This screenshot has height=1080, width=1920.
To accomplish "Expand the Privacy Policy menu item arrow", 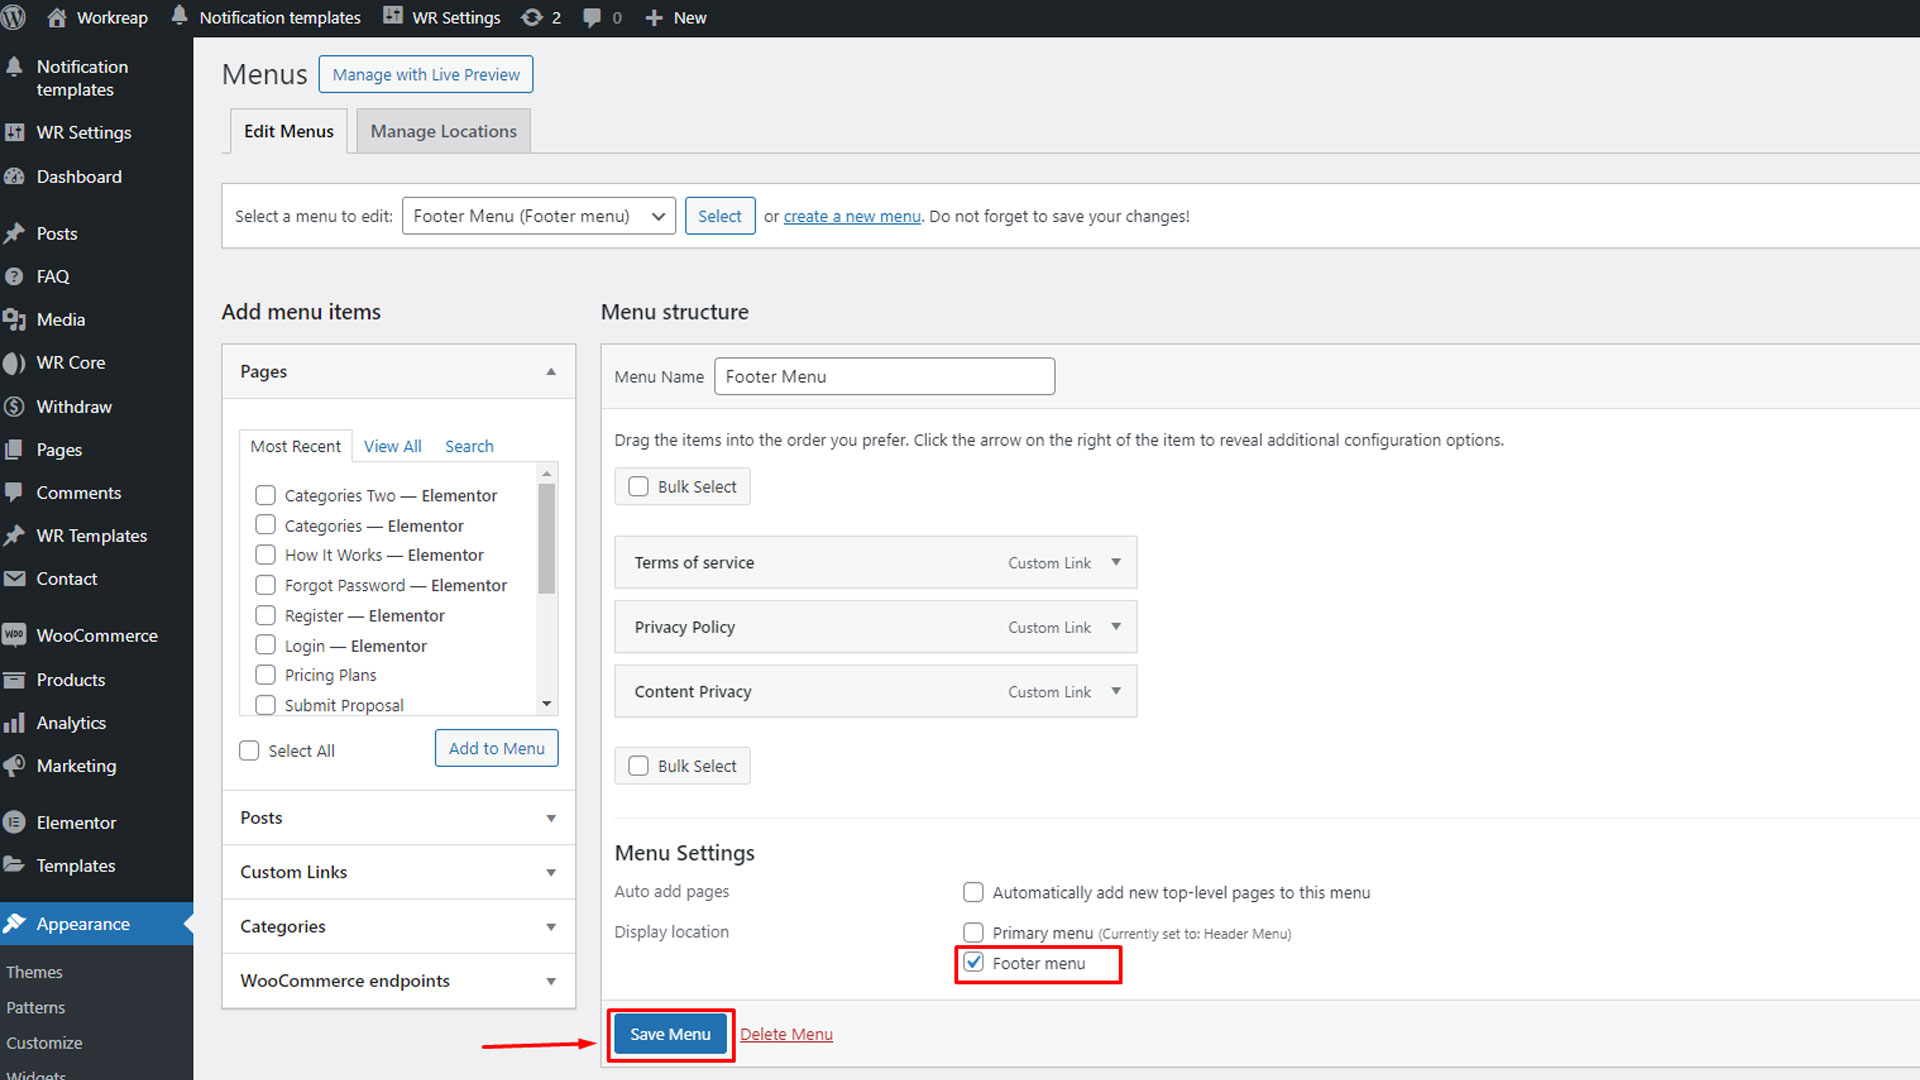I will coord(1116,627).
